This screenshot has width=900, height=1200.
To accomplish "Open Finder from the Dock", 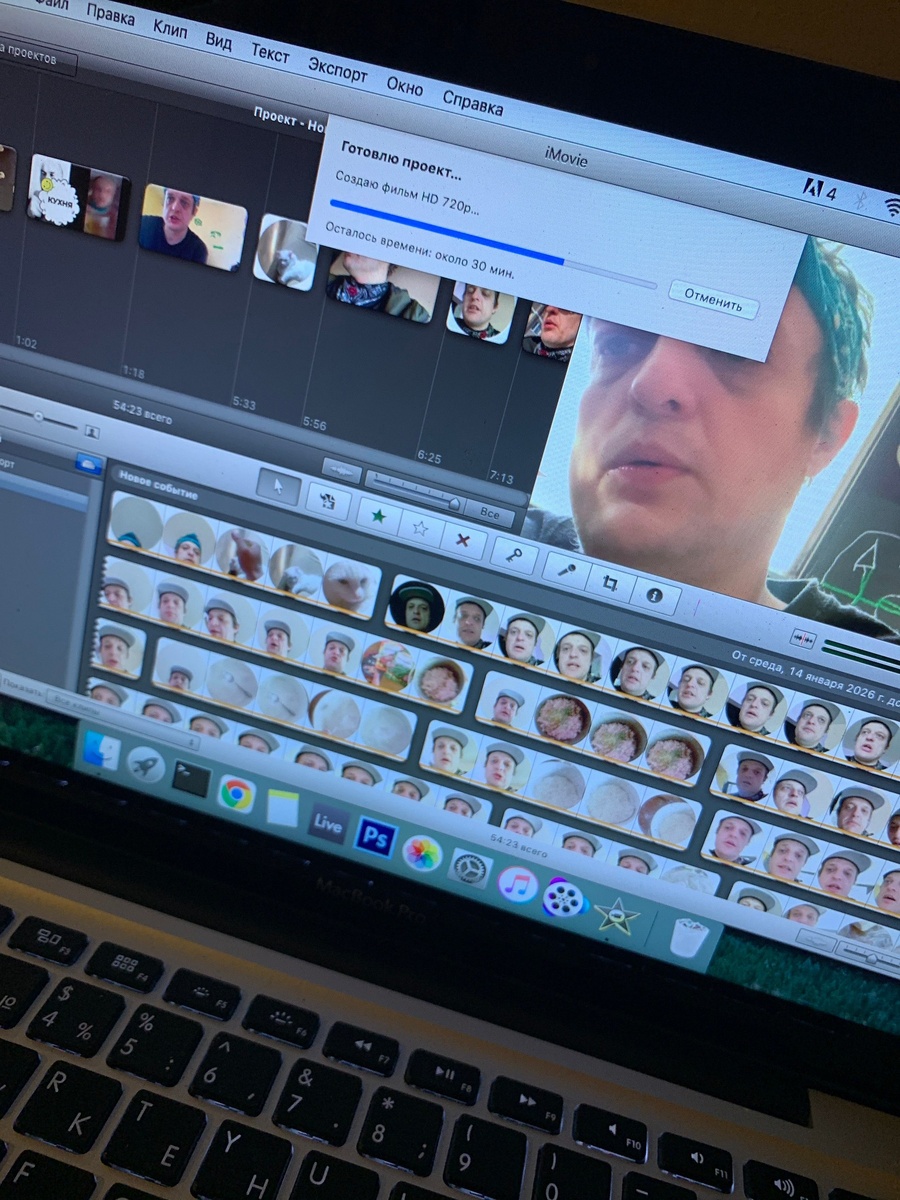I will [101, 751].
